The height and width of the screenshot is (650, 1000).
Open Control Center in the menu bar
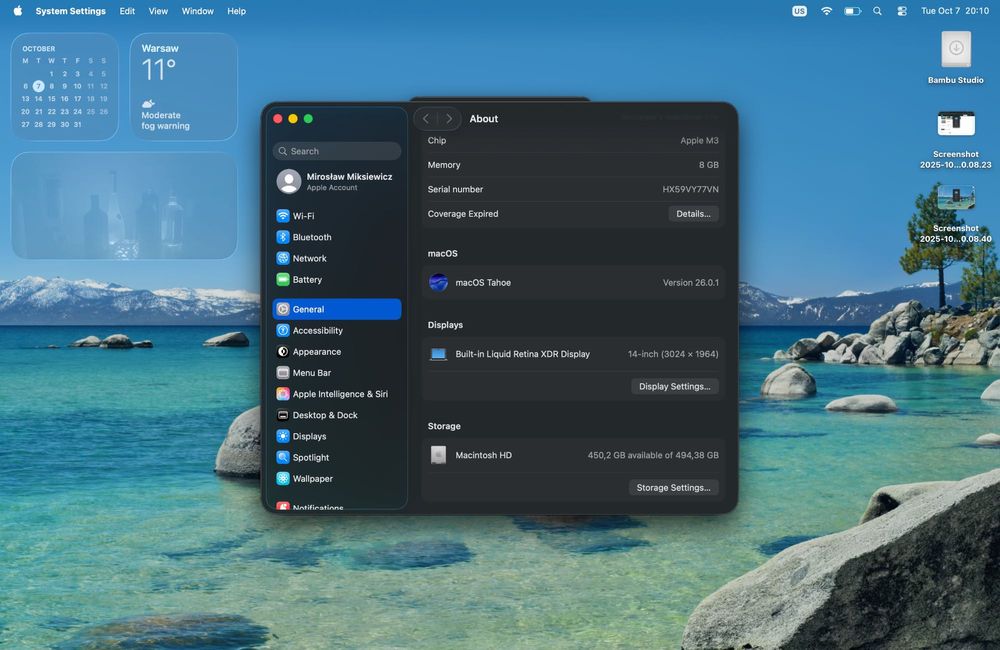click(x=902, y=11)
